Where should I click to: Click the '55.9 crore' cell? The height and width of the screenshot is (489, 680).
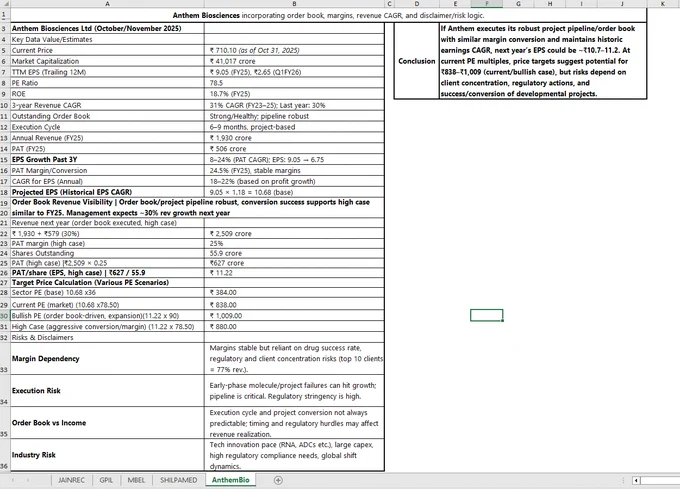click(x=294, y=253)
